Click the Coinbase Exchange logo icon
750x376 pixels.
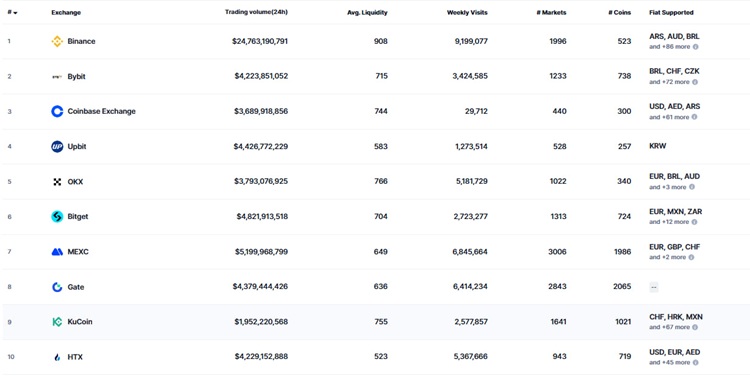(57, 111)
